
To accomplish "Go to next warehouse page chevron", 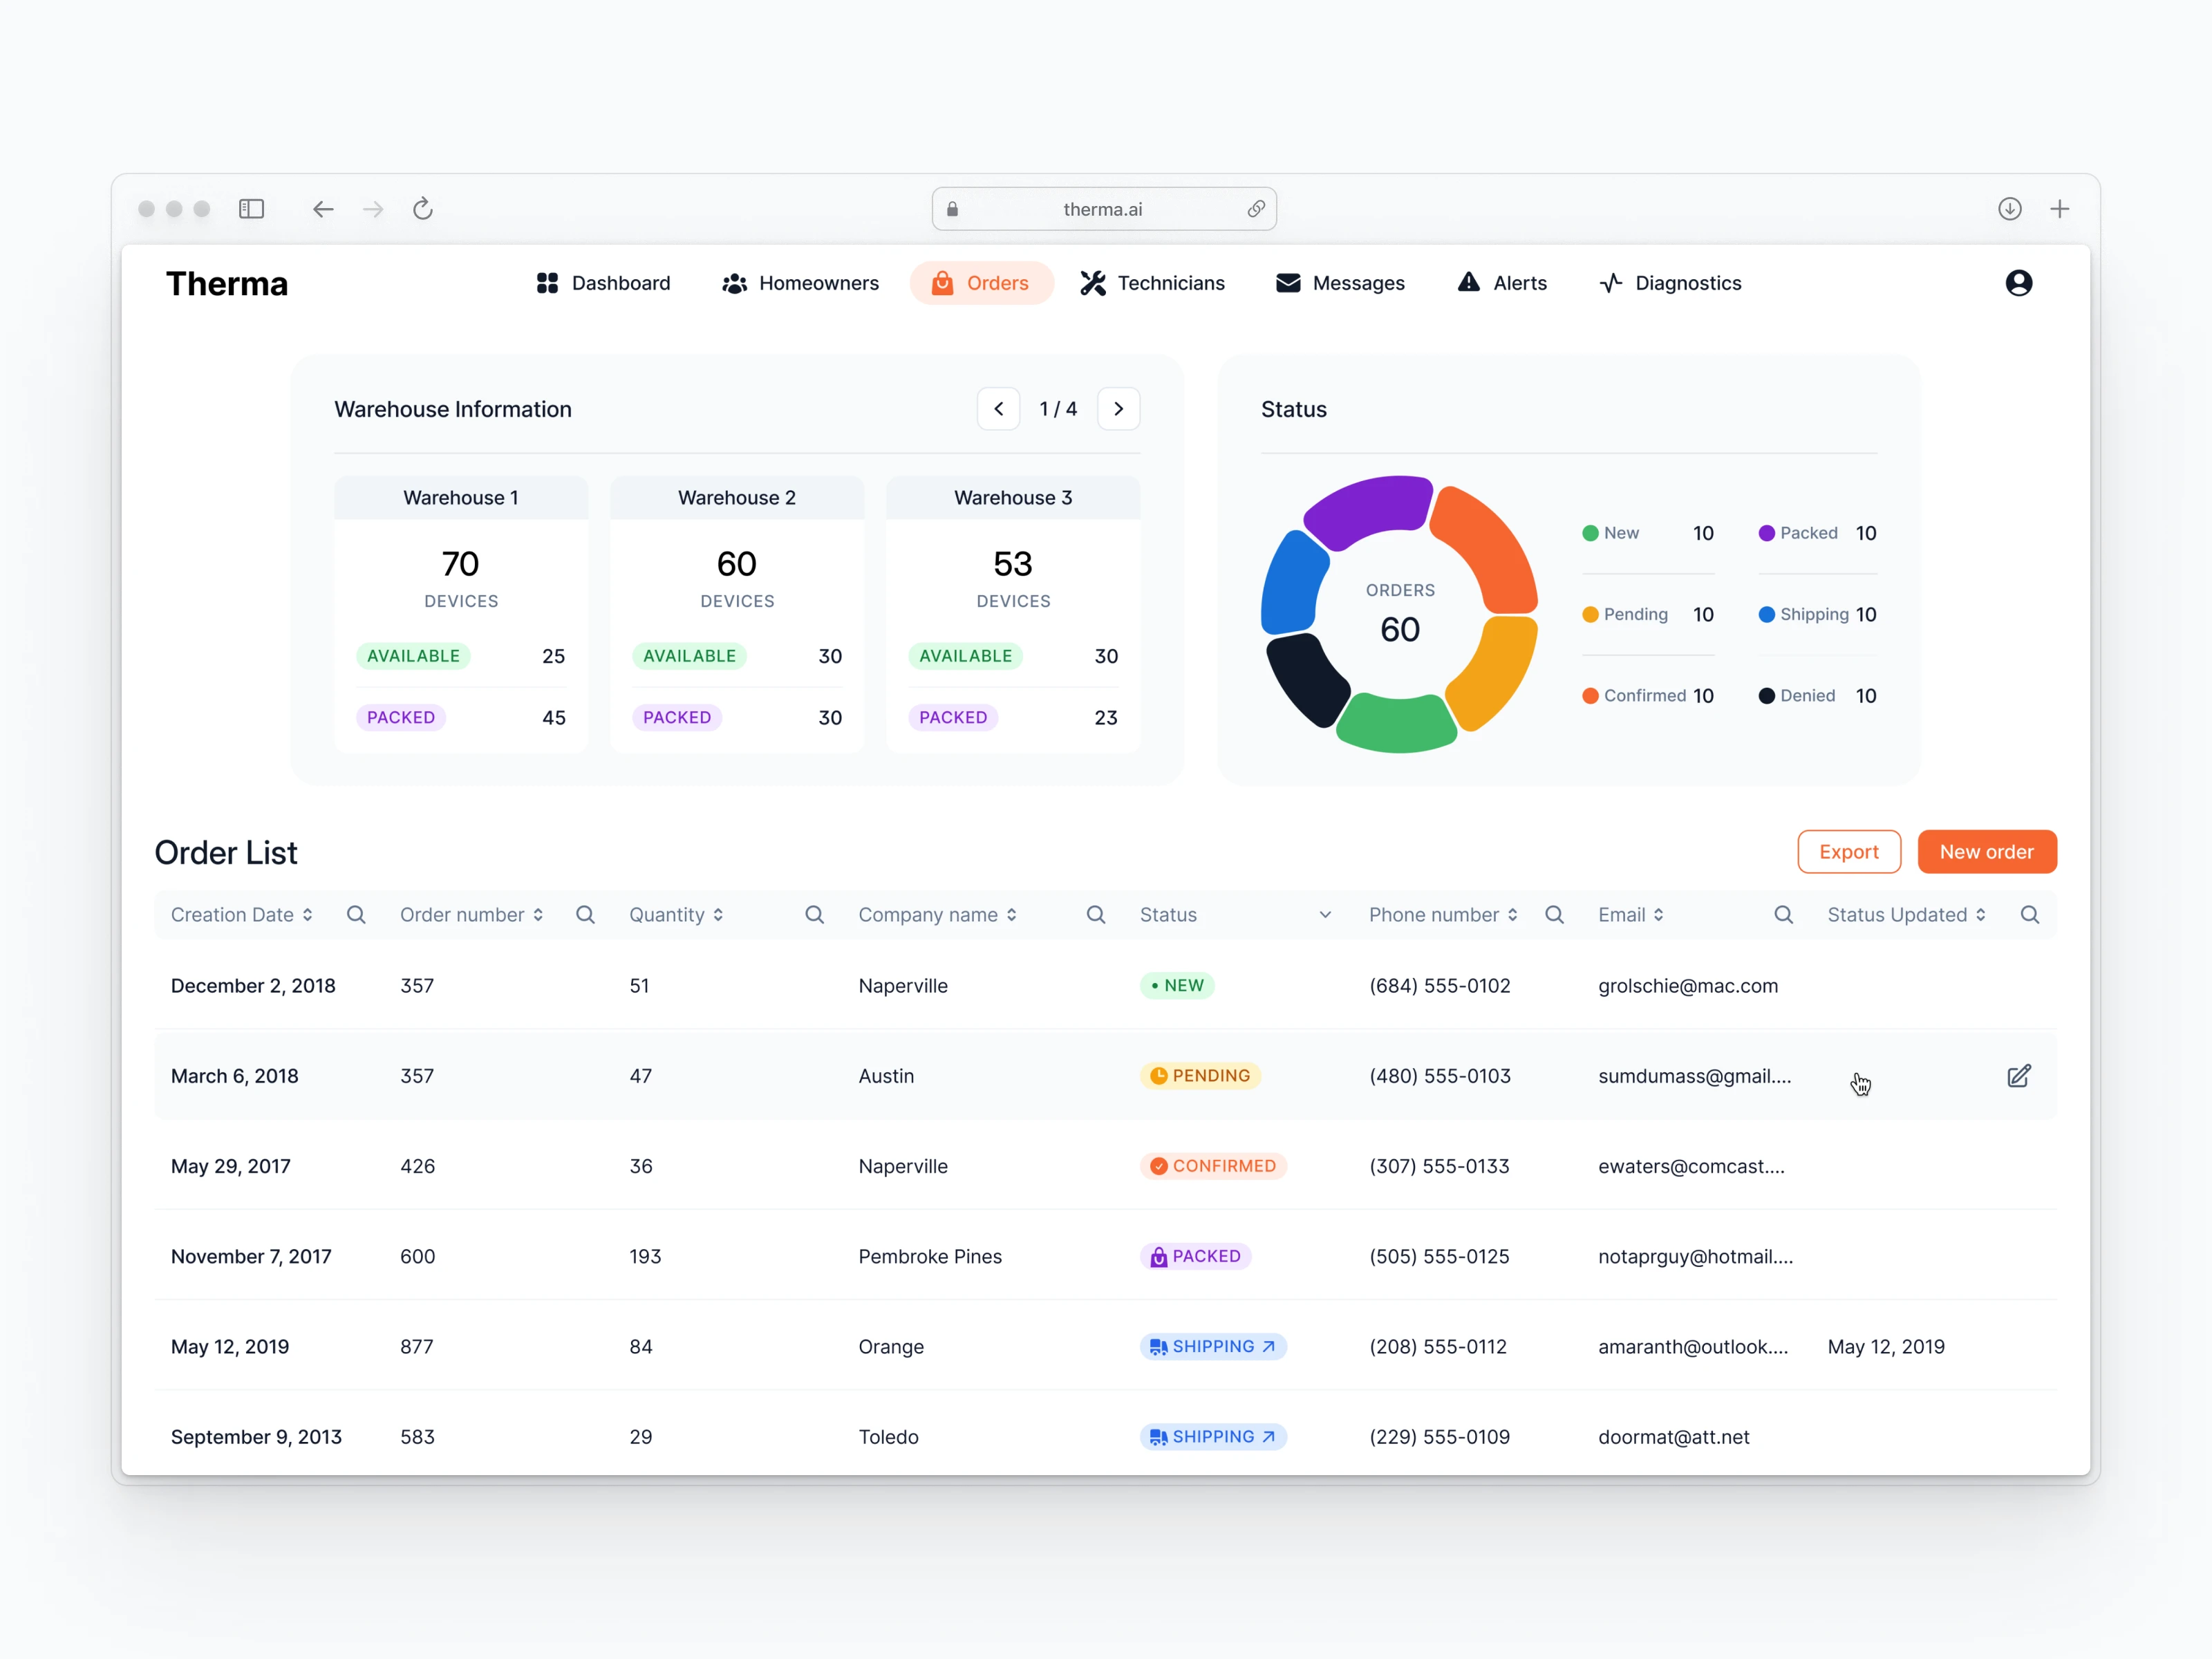I will point(1118,409).
